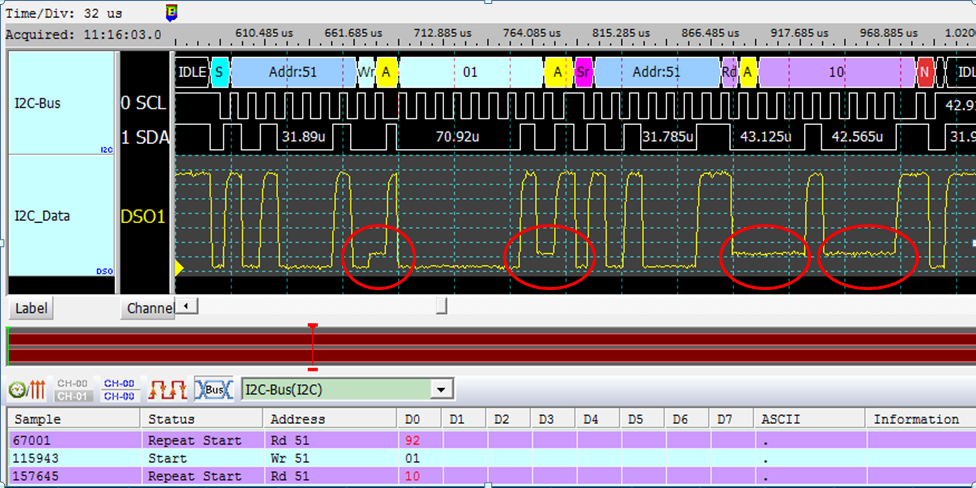Image resolution: width=976 pixels, height=488 pixels.
Task: Click the 70.92u SDA pulse width
Action: tap(458, 136)
